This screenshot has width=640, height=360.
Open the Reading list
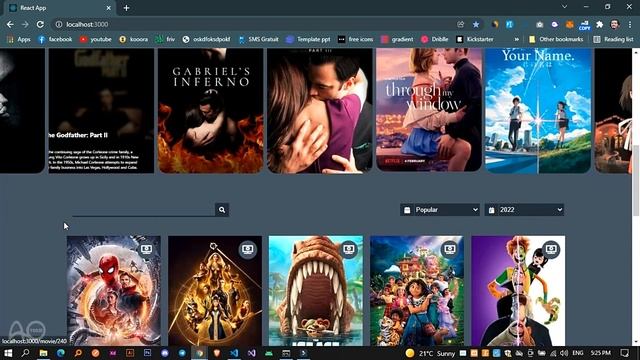click(613, 39)
